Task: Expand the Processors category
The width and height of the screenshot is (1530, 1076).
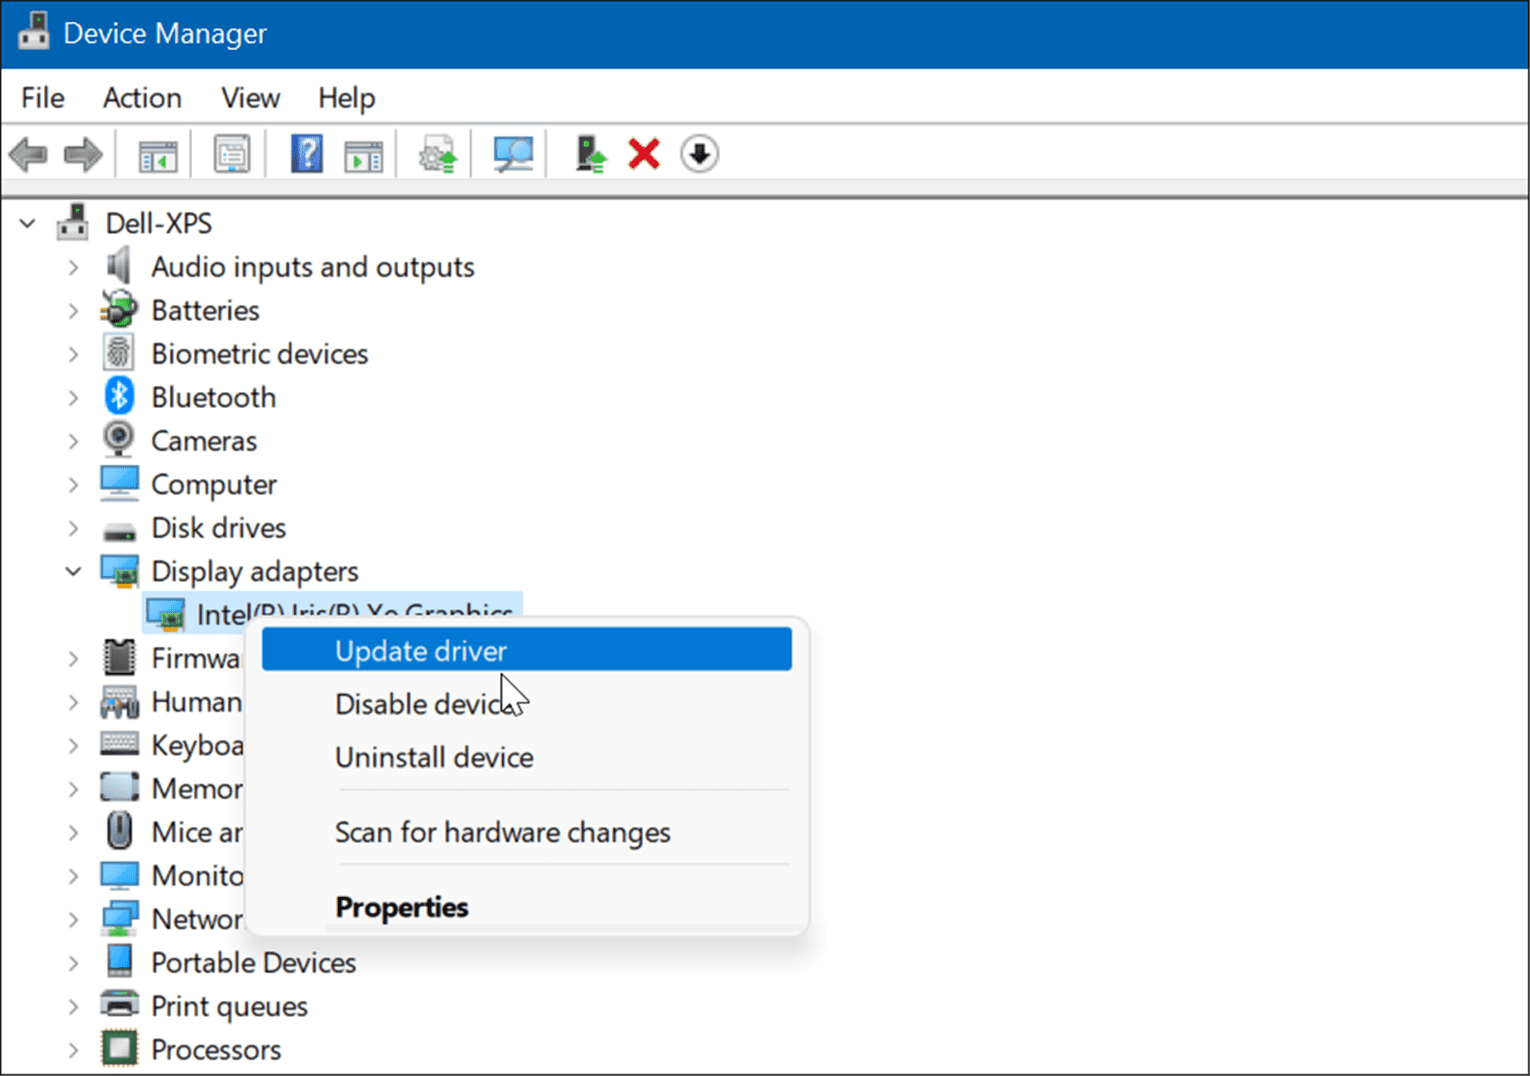Action: click(x=74, y=1049)
